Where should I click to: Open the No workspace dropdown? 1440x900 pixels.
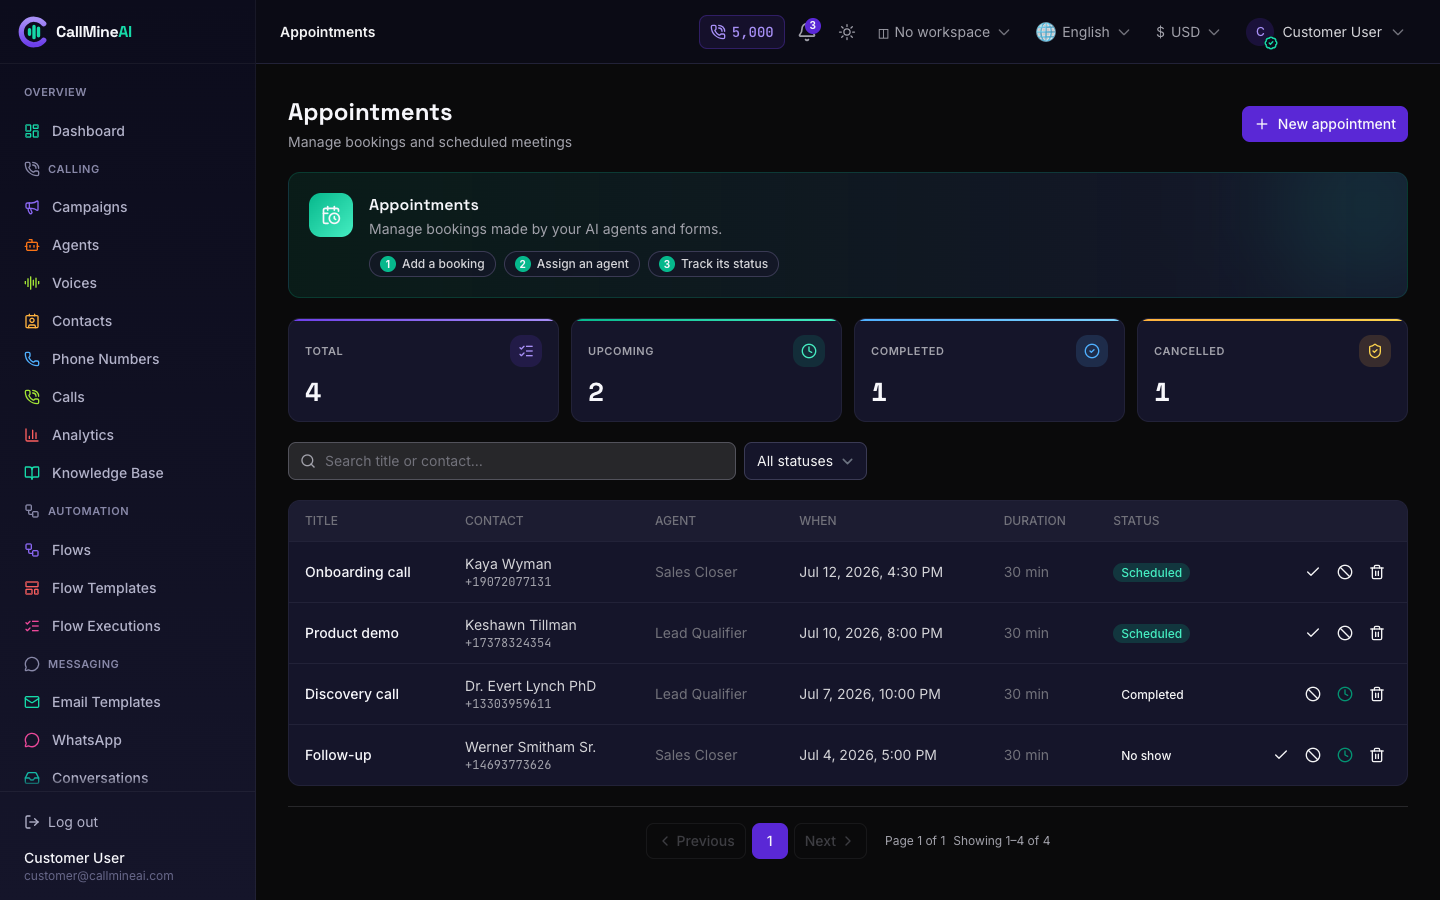point(943,32)
